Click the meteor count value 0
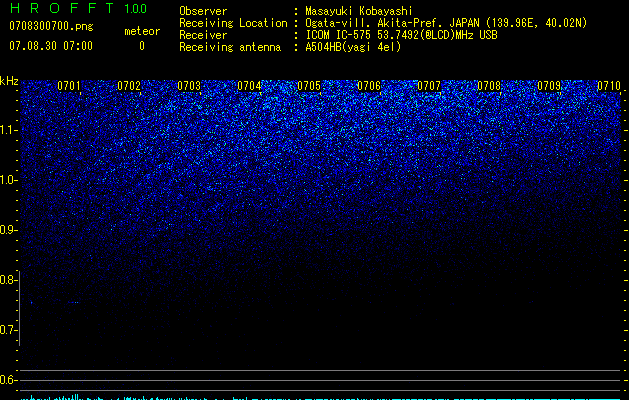The height and width of the screenshot is (400, 629). click(x=142, y=46)
